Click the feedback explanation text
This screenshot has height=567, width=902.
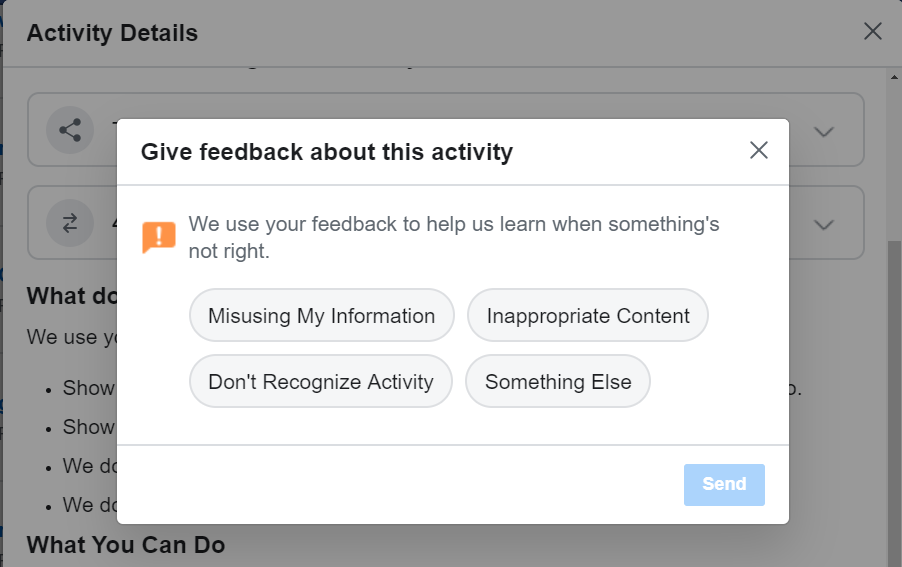454,237
